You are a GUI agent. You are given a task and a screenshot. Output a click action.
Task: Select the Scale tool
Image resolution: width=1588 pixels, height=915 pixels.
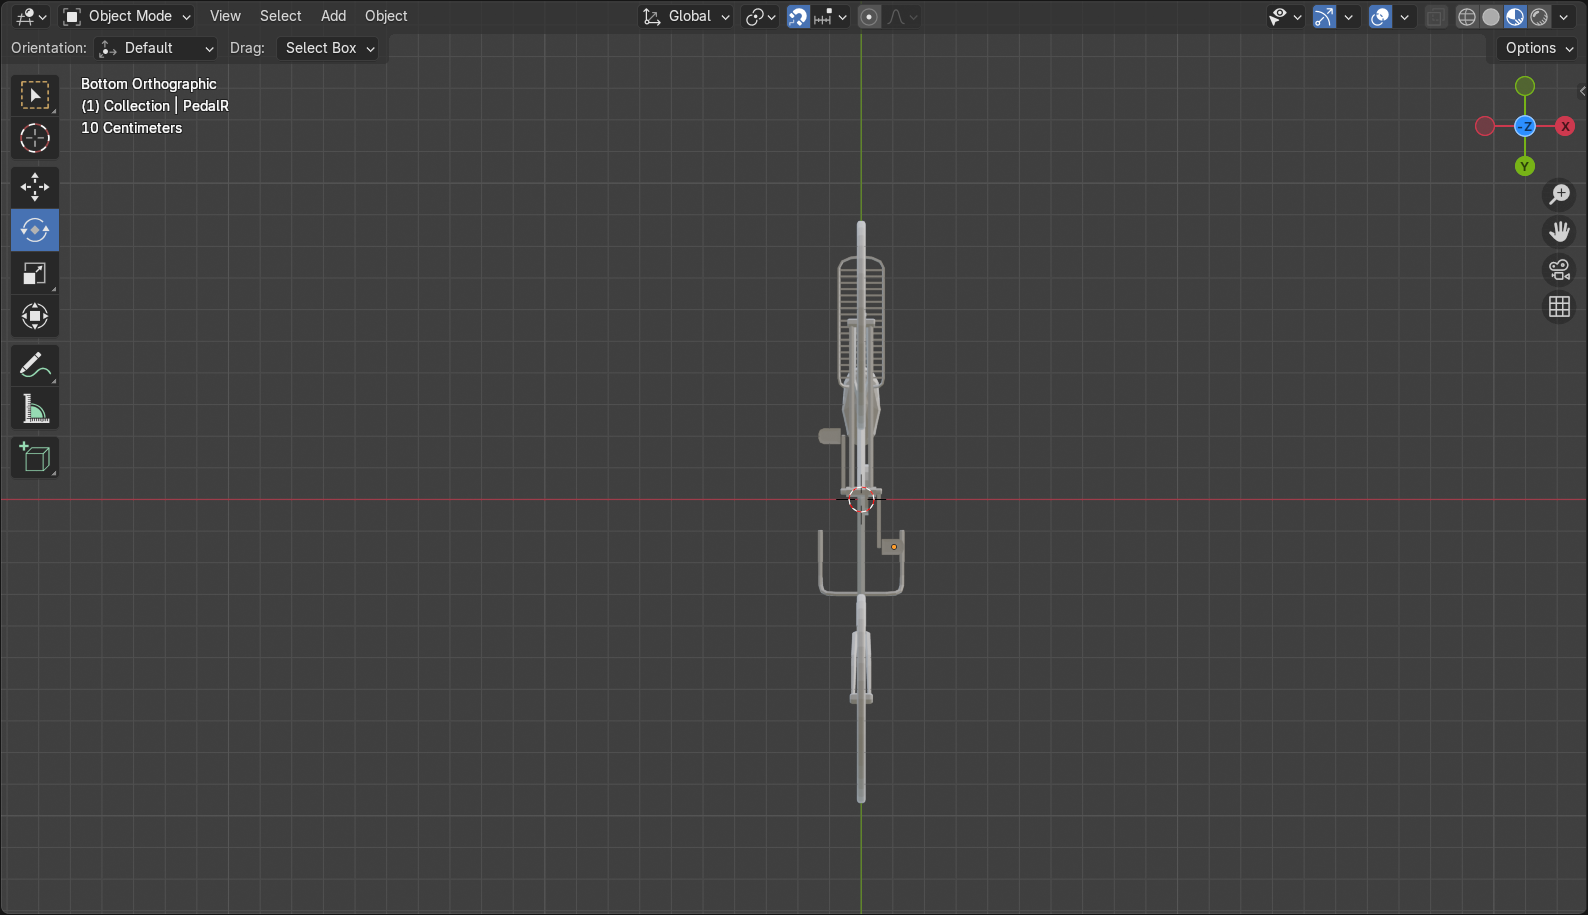coord(35,273)
